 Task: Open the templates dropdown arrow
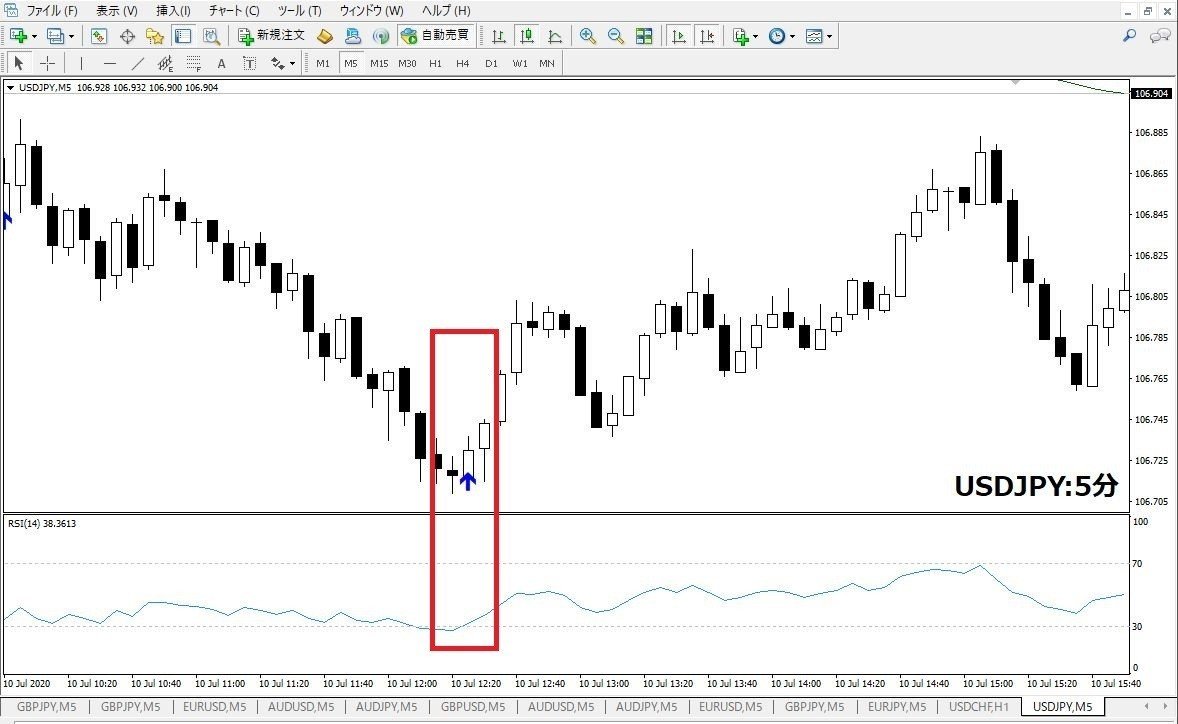(829, 36)
